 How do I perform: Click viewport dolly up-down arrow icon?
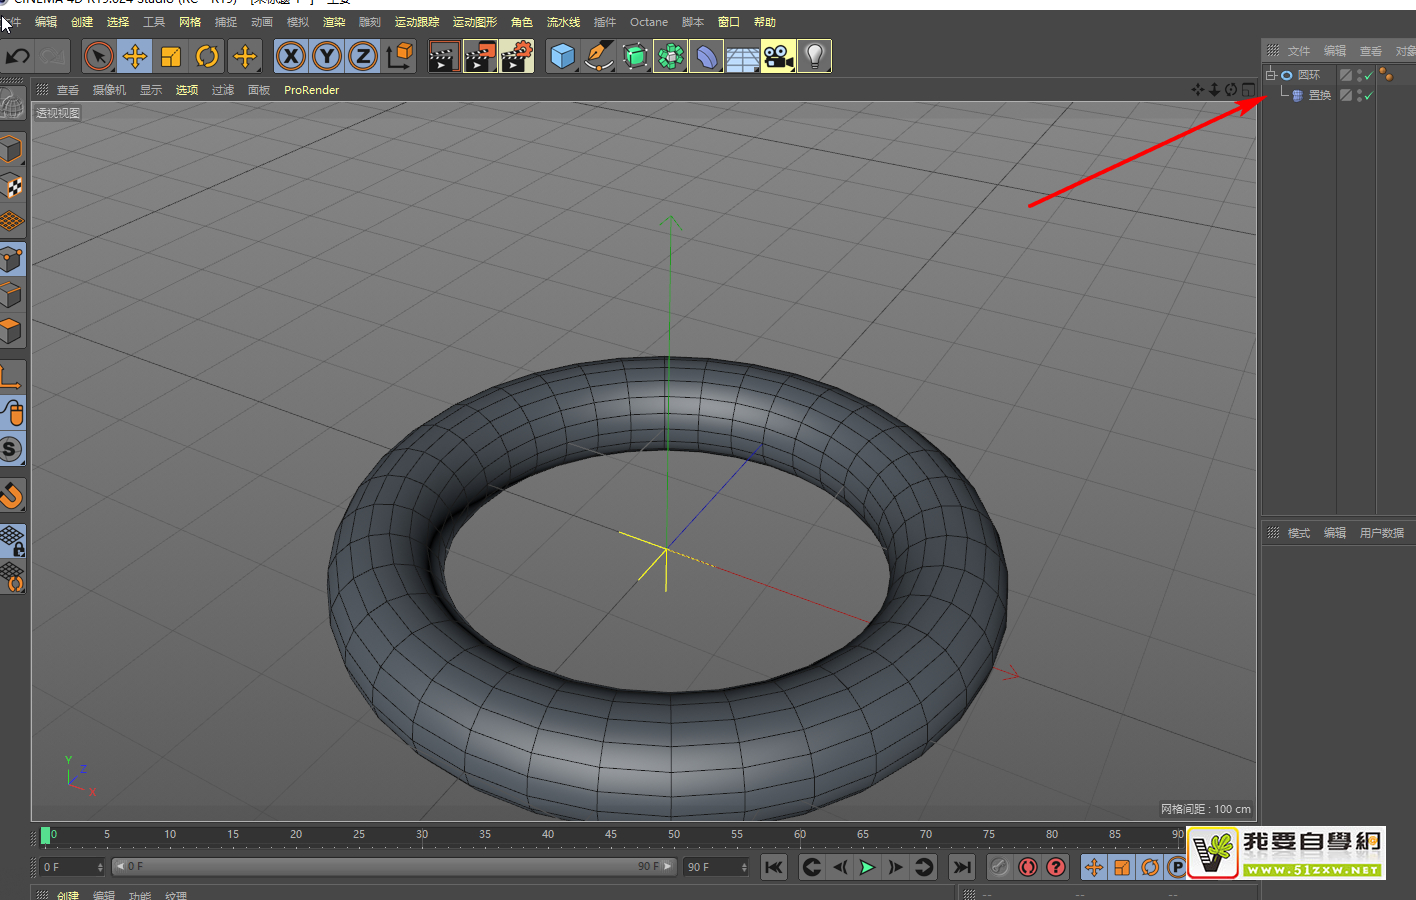pos(1214,90)
